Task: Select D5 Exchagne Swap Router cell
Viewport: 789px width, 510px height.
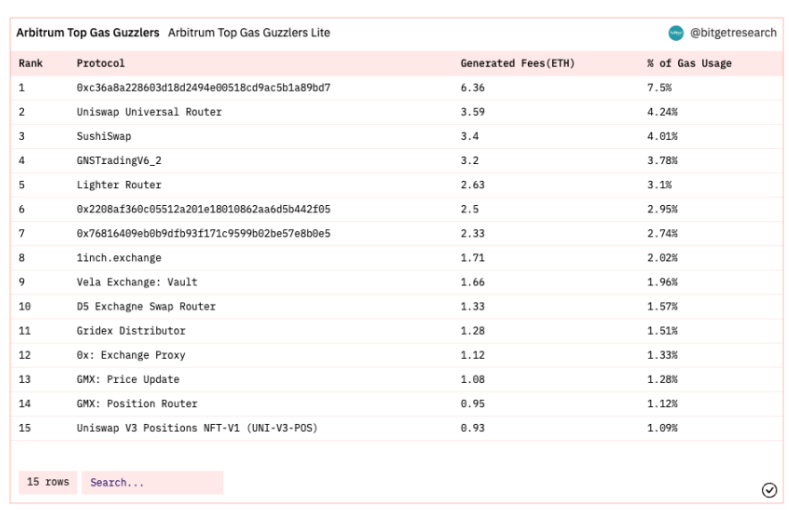Action: (x=146, y=306)
